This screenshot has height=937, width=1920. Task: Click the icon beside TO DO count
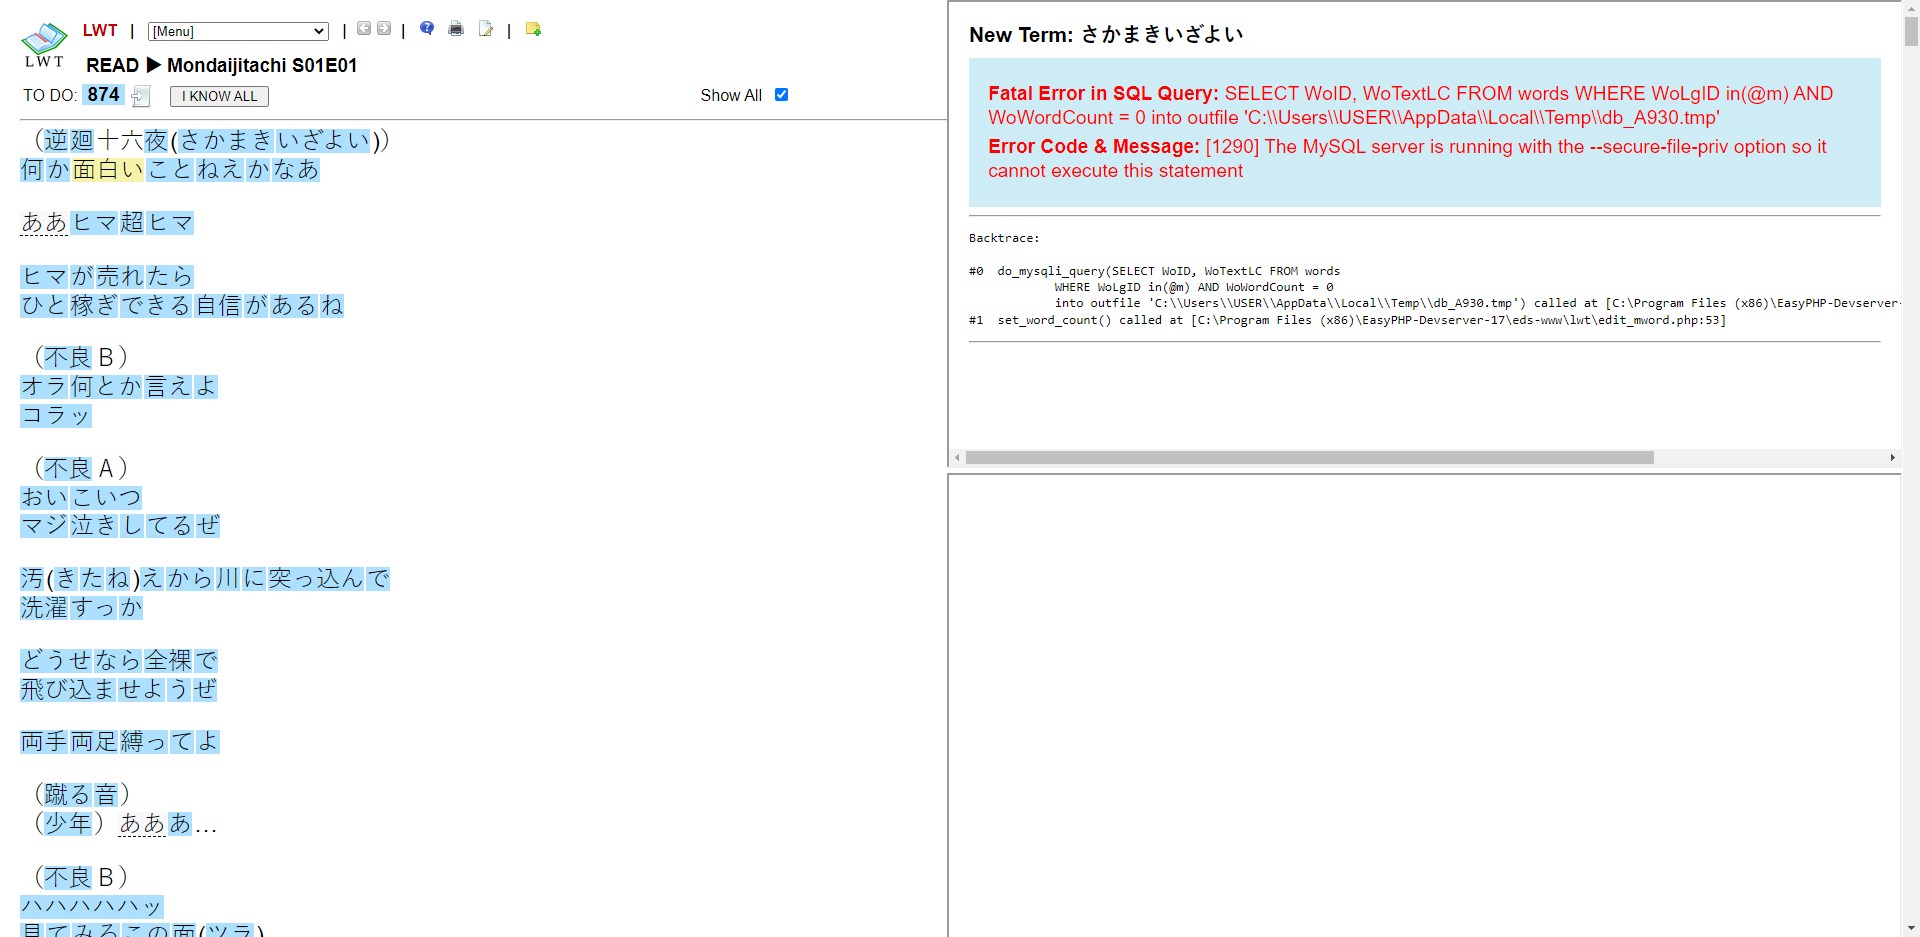tap(141, 96)
